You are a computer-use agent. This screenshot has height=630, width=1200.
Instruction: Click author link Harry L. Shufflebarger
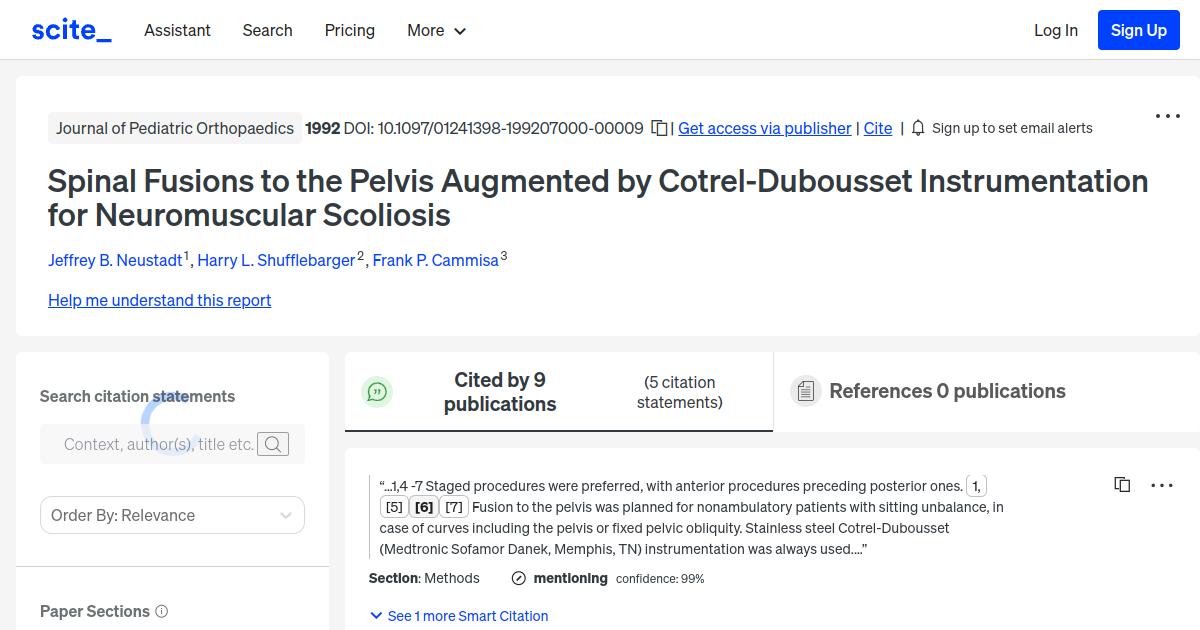click(276, 260)
